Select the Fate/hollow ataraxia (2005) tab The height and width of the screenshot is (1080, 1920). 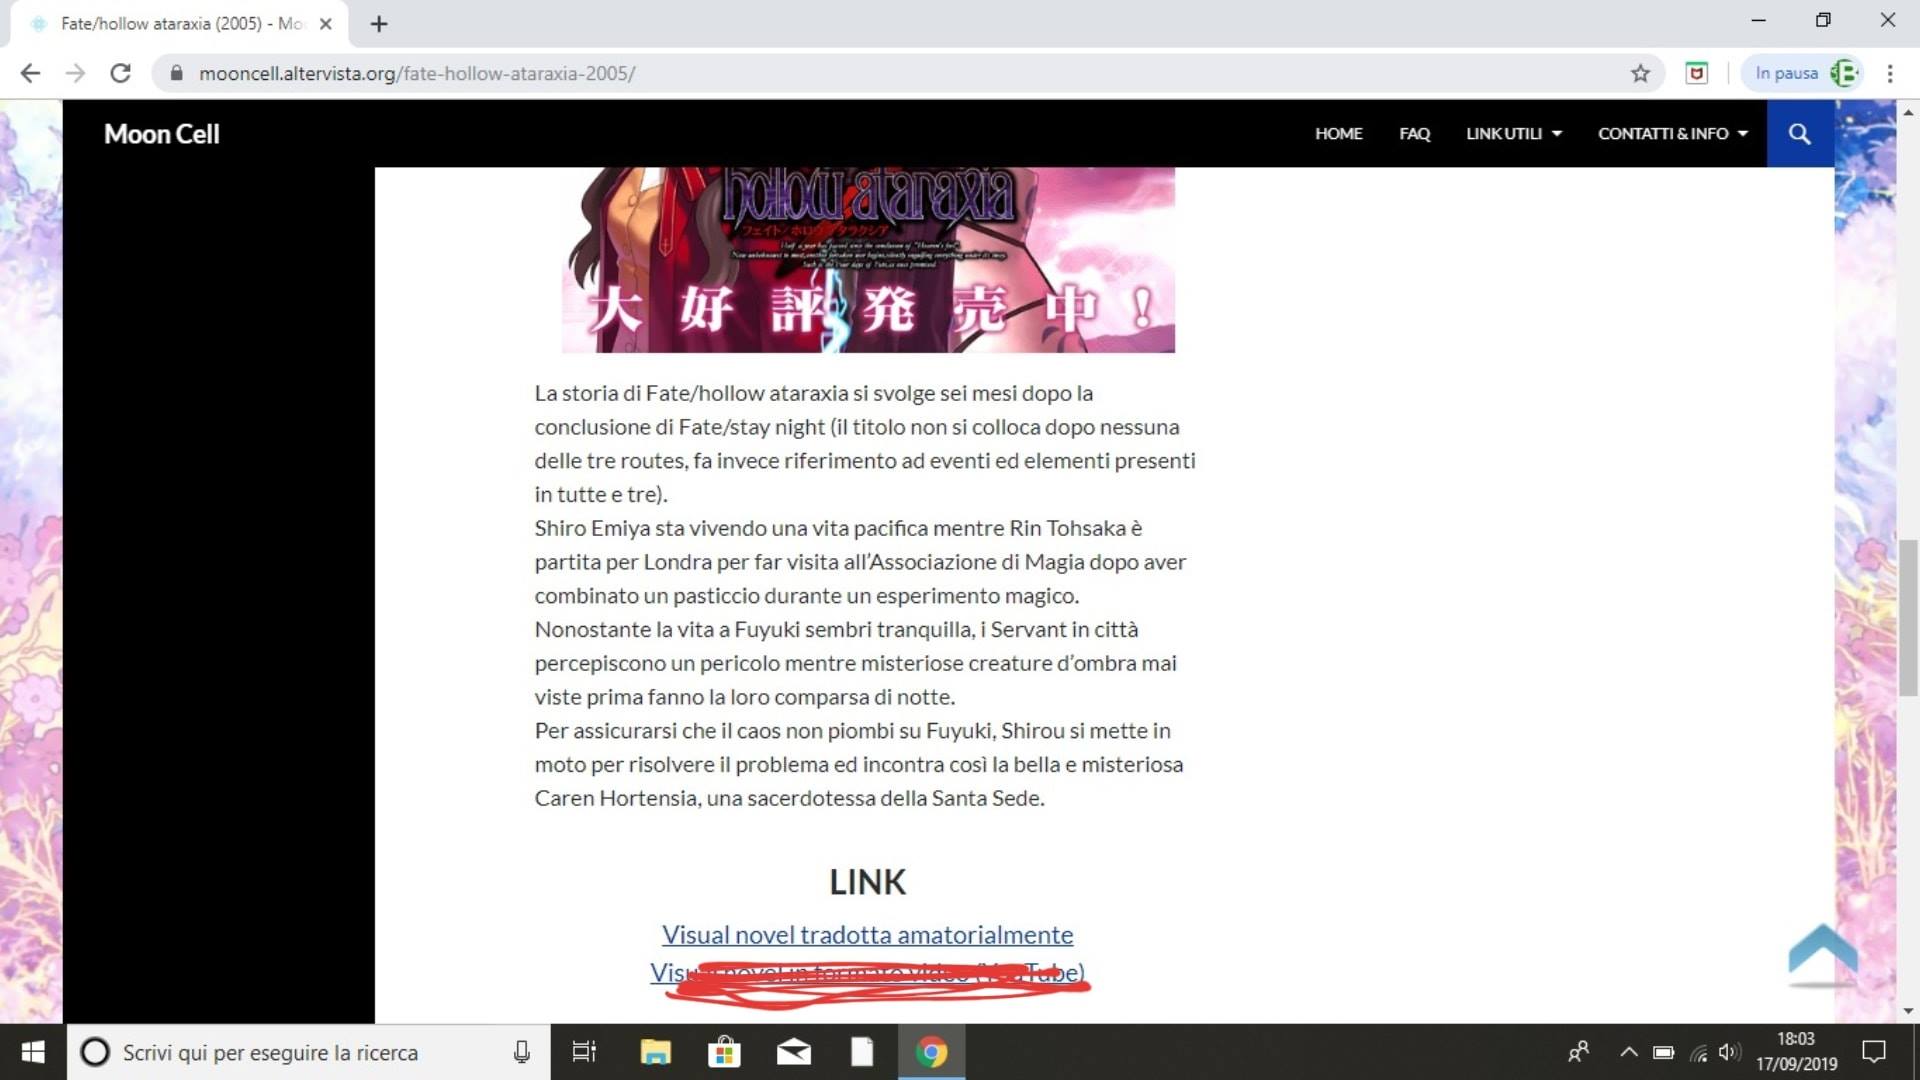tap(180, 24)
